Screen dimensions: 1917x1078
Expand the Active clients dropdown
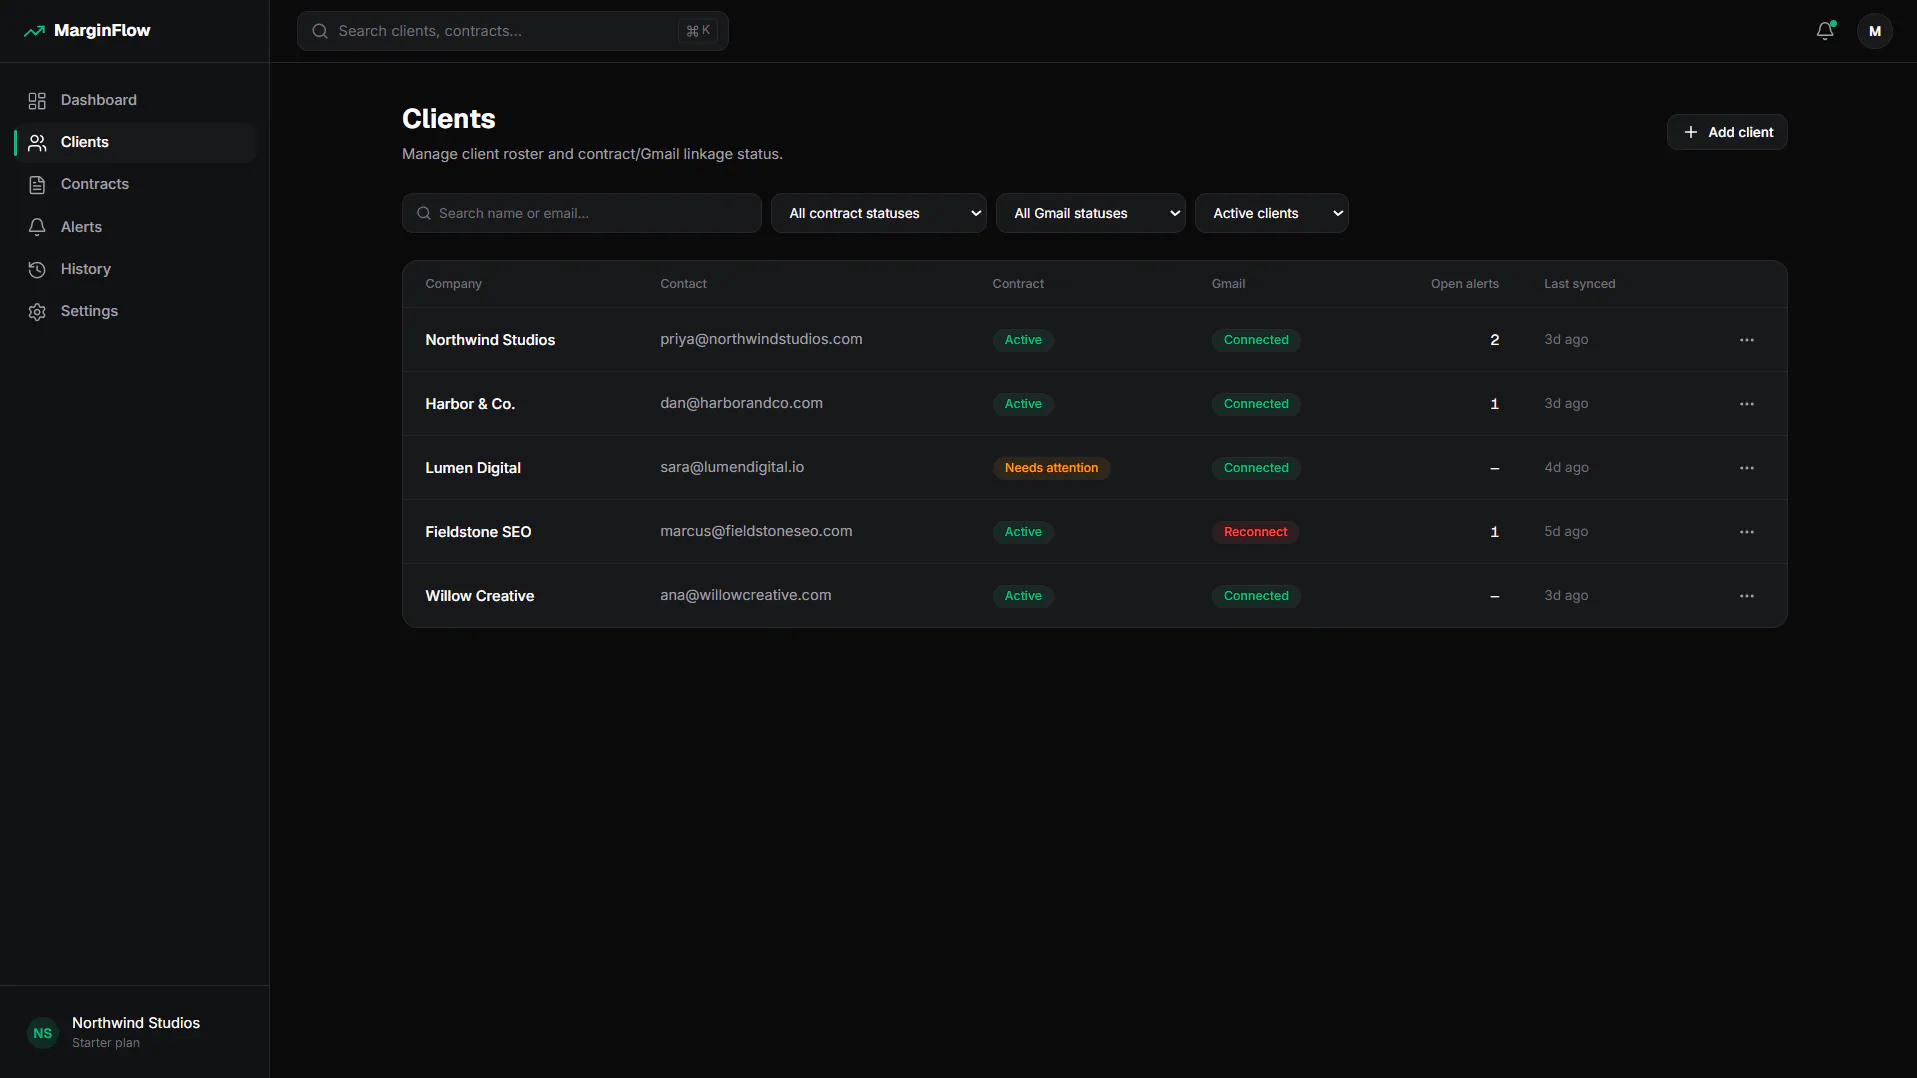[x=1271, y=213]
